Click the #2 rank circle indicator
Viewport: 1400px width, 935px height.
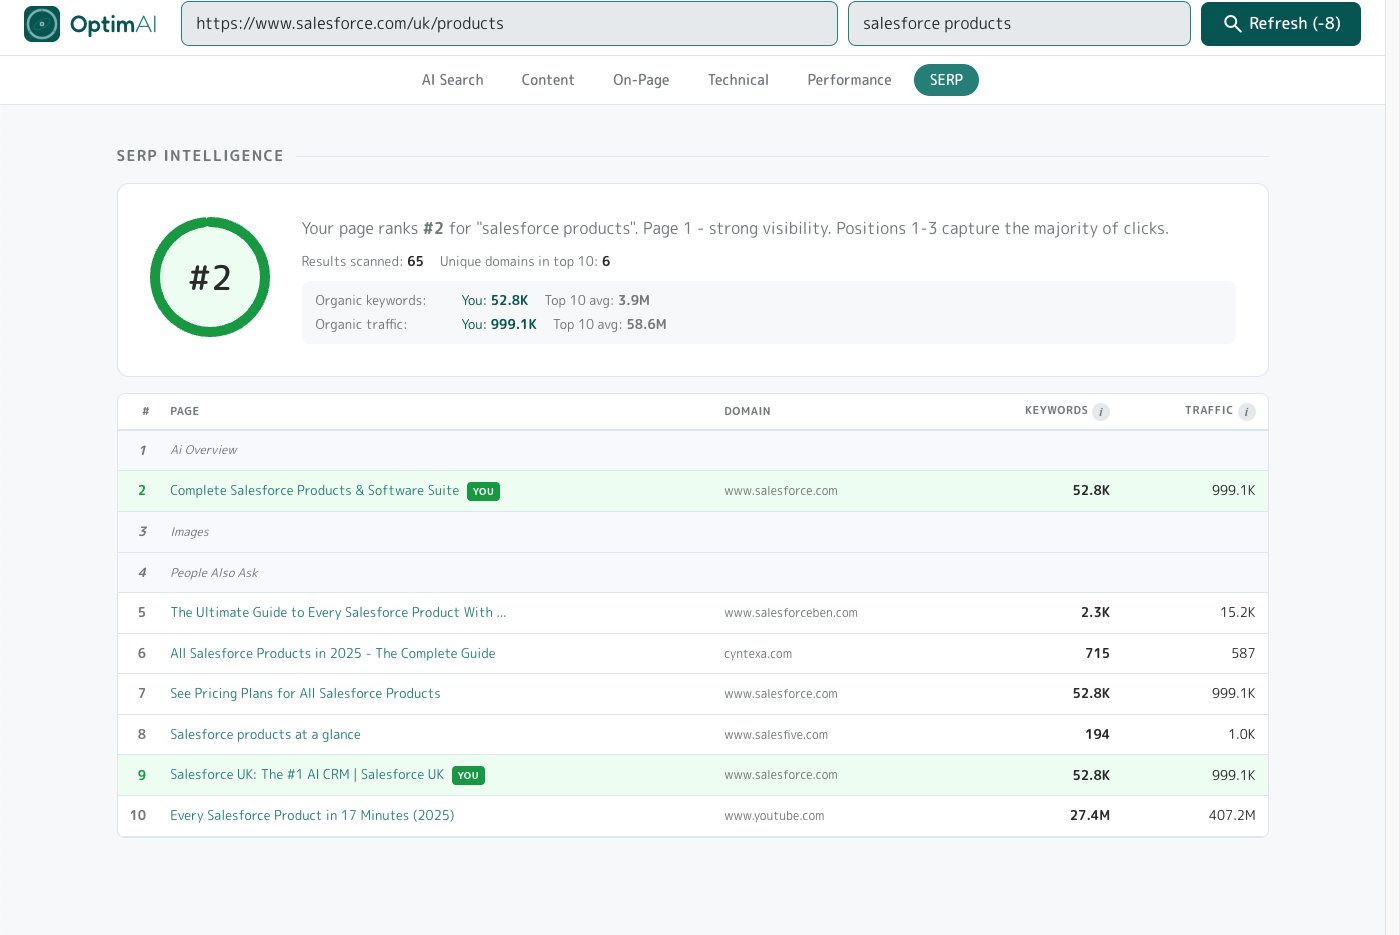[210, 277]
